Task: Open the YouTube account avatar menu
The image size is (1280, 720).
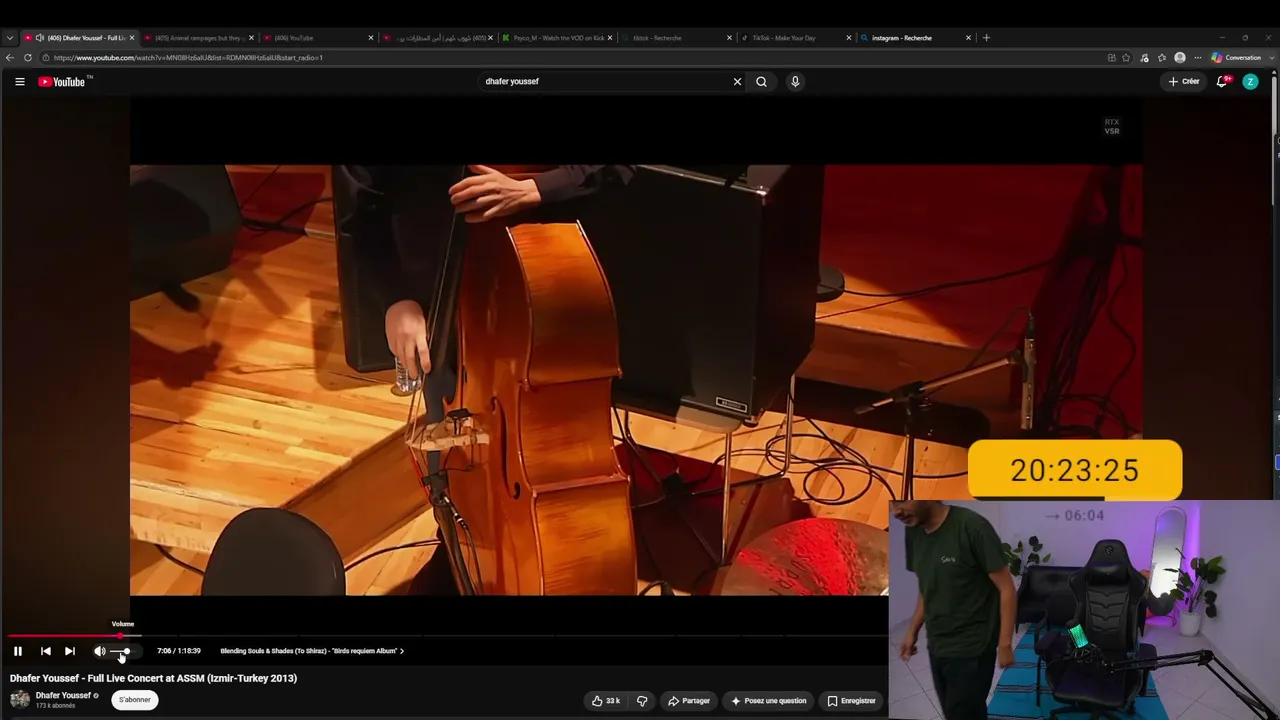Action: [x=1250, y=82]
